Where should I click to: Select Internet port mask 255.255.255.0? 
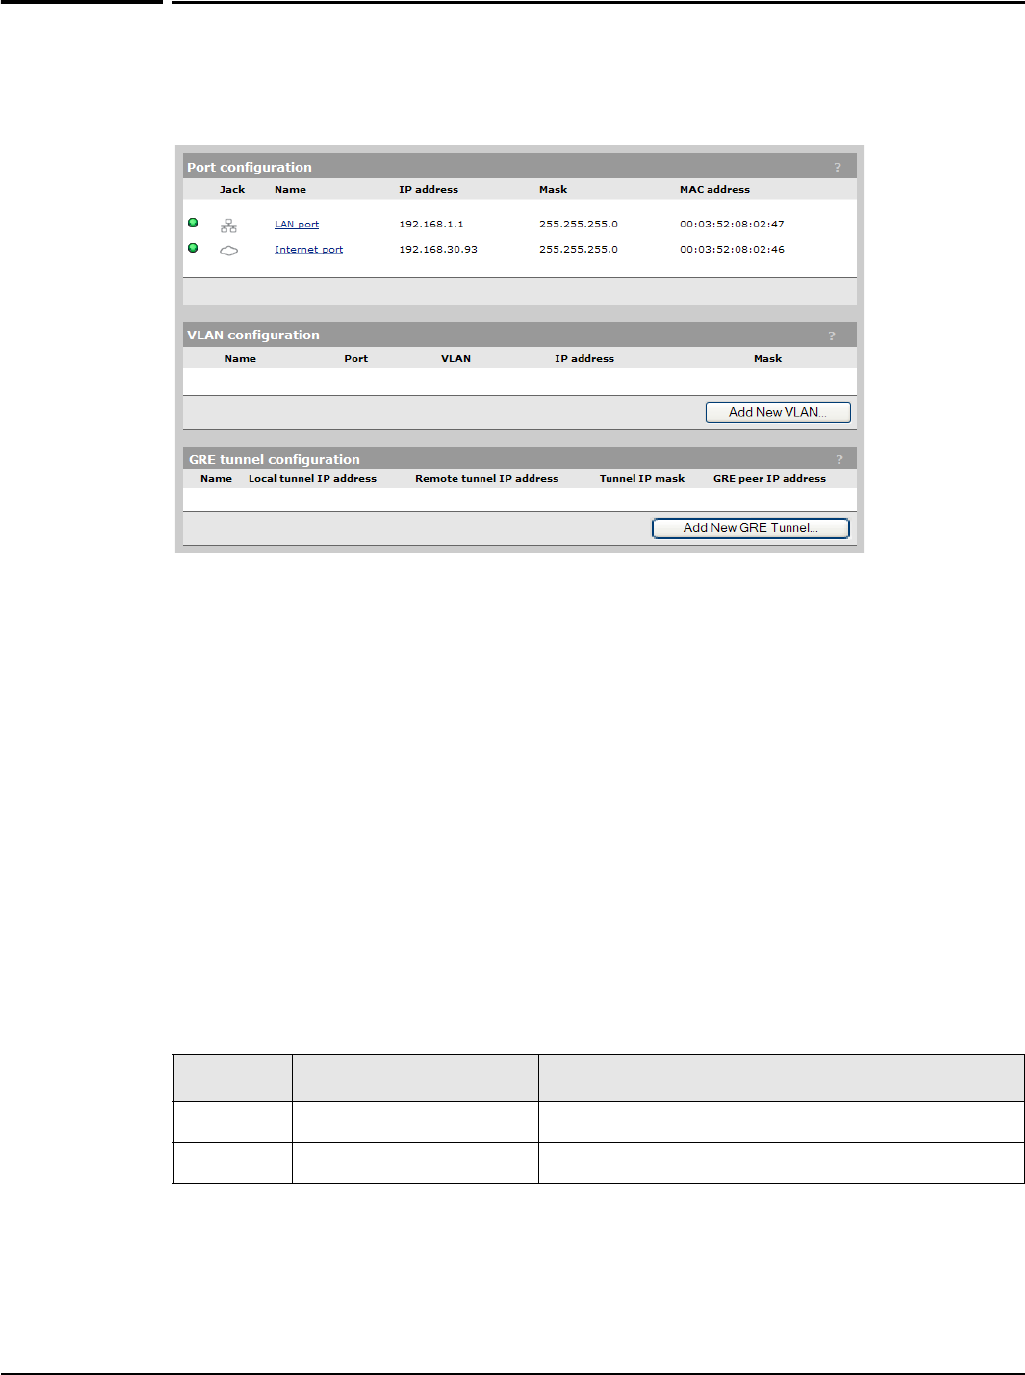[578, 249]
